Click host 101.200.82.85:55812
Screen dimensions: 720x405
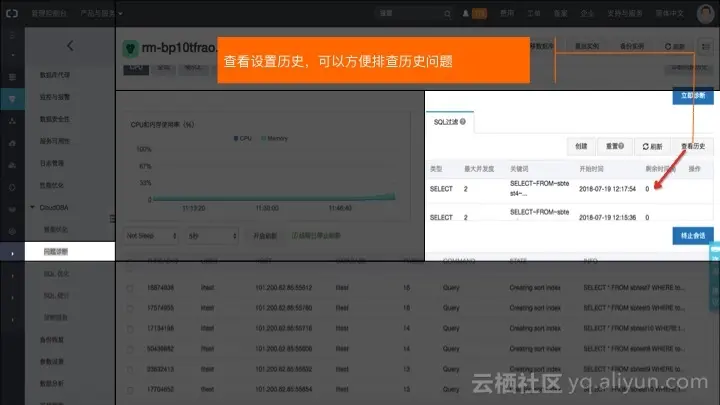click(283, 288)
